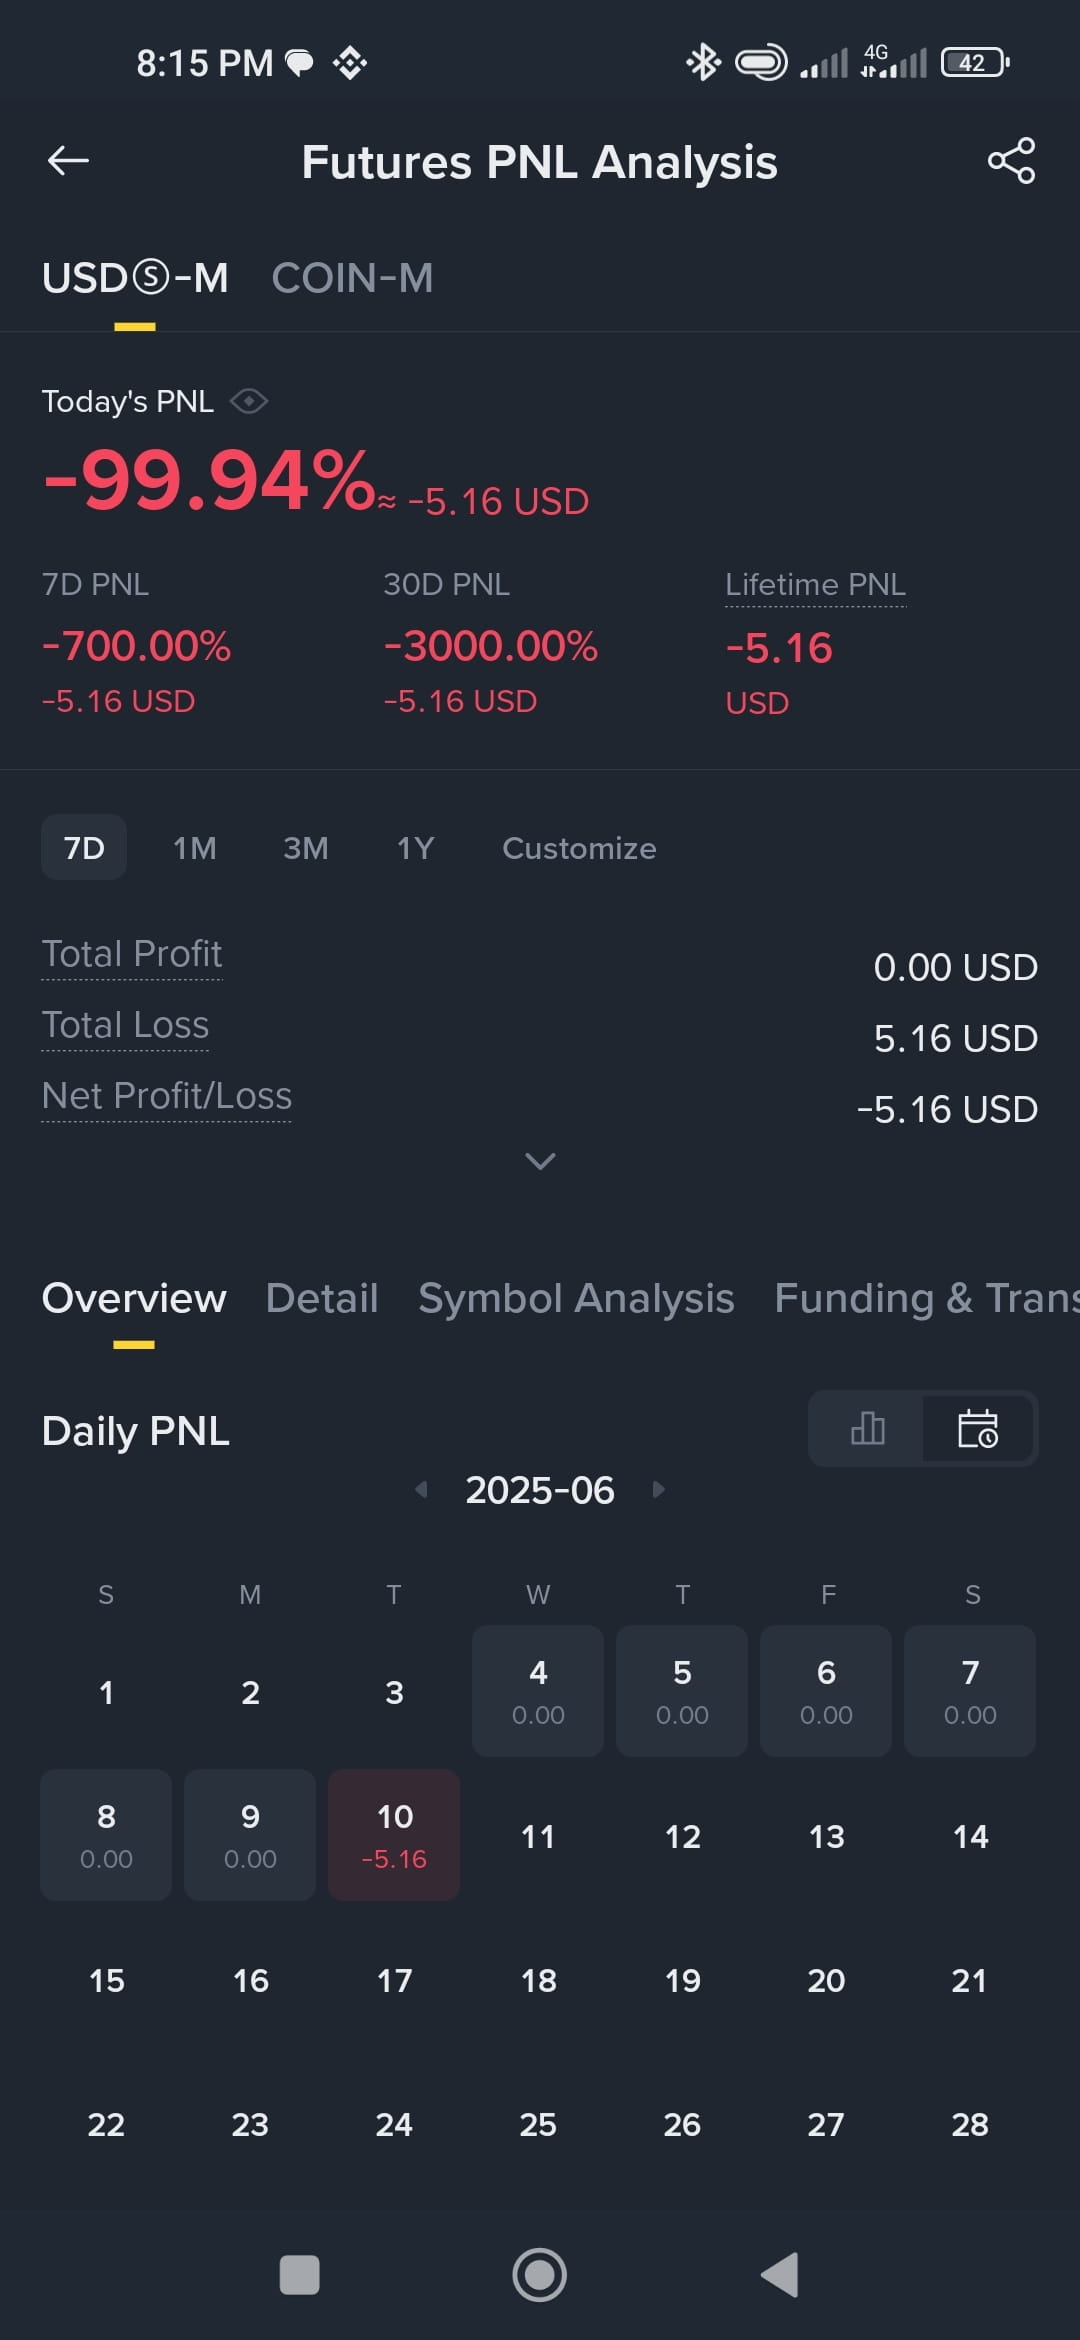Image resolution: width=1080 pixels, height=2340 pixels.
Task: Go to next month arrow
Action: tap(658, 1489)
